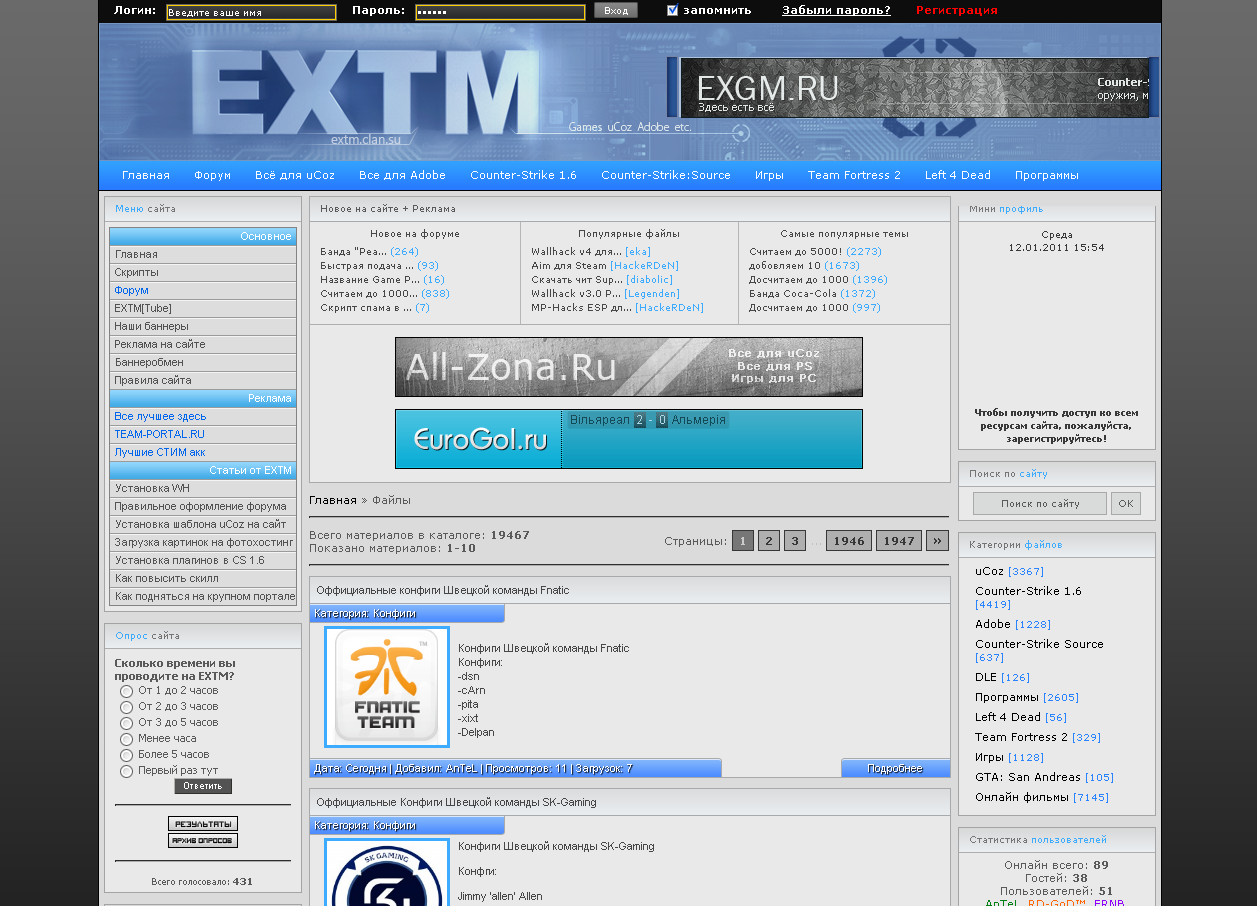Viewport: 1257px width, 906px height.
Task: Open sidebar item 'Скрипты'
Action: [203, 272]
